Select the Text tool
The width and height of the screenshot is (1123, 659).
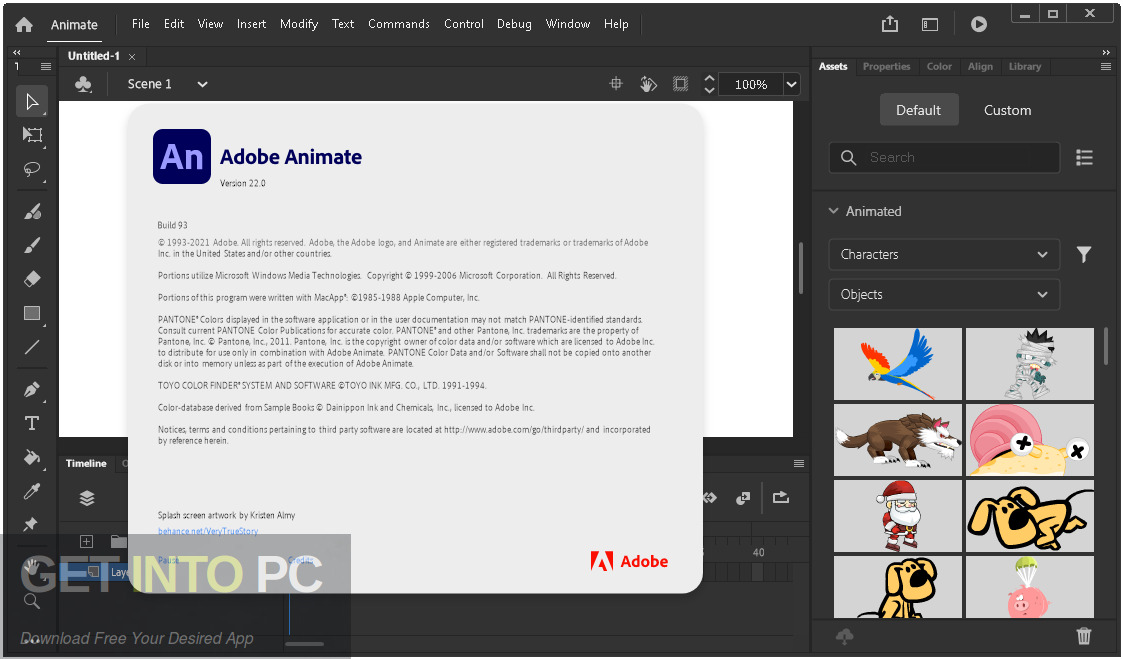click(x=32, y=423)
